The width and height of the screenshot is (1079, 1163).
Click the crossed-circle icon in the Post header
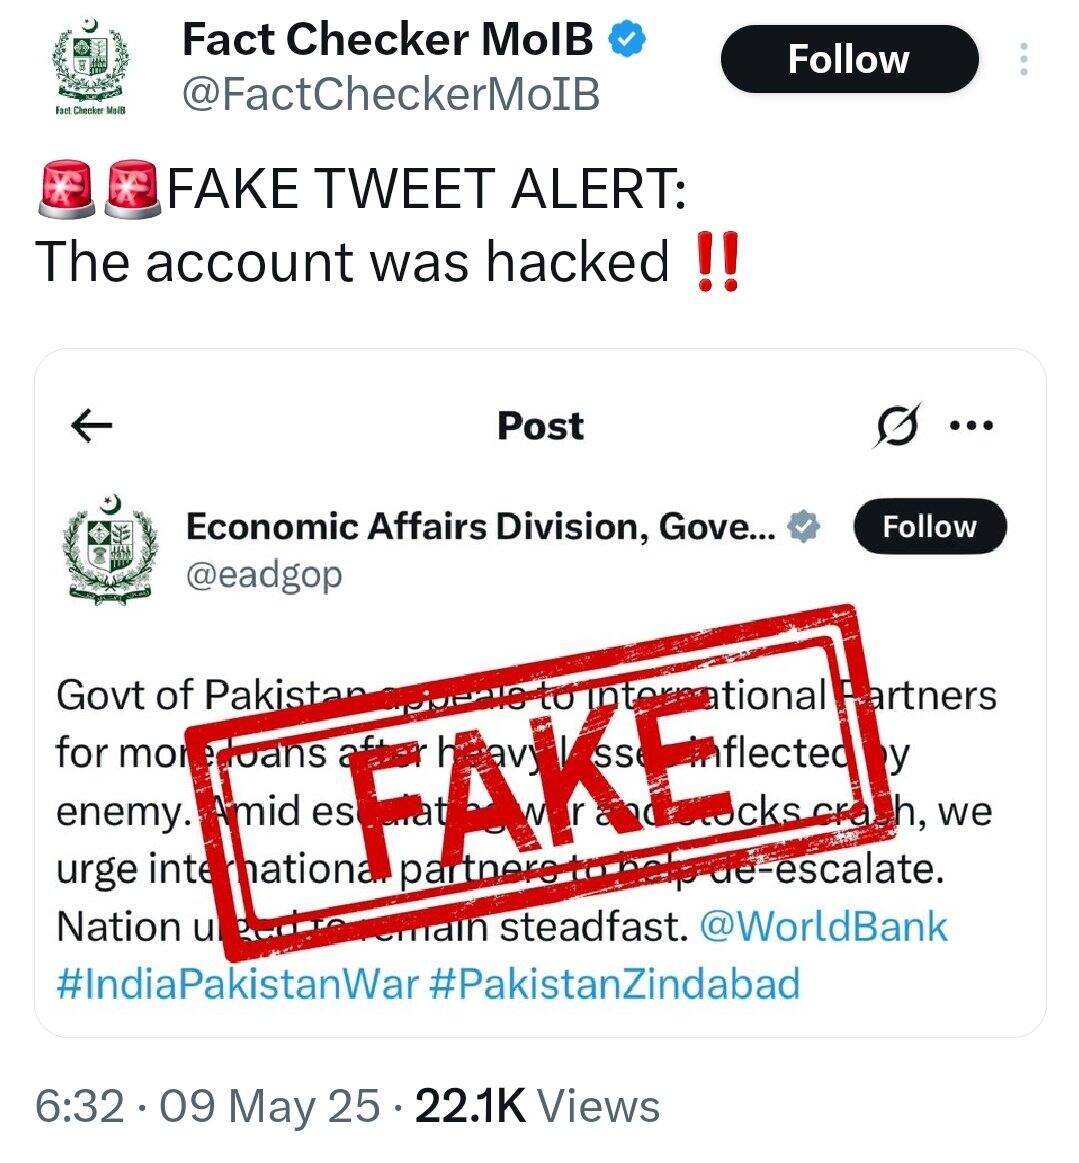[895, 428]
